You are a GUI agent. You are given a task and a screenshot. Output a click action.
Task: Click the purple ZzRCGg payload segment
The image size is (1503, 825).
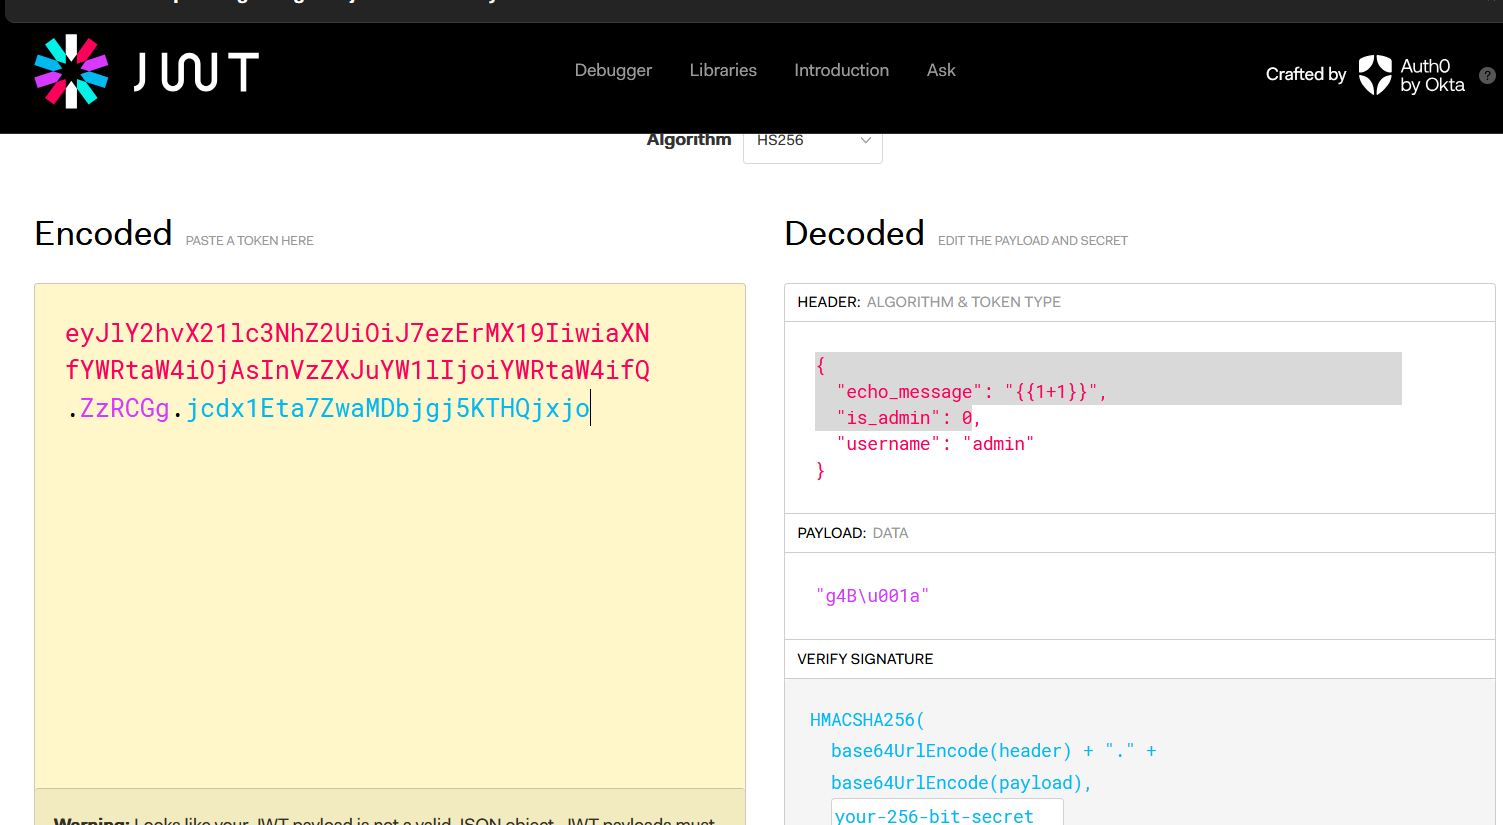coord(125,408)
